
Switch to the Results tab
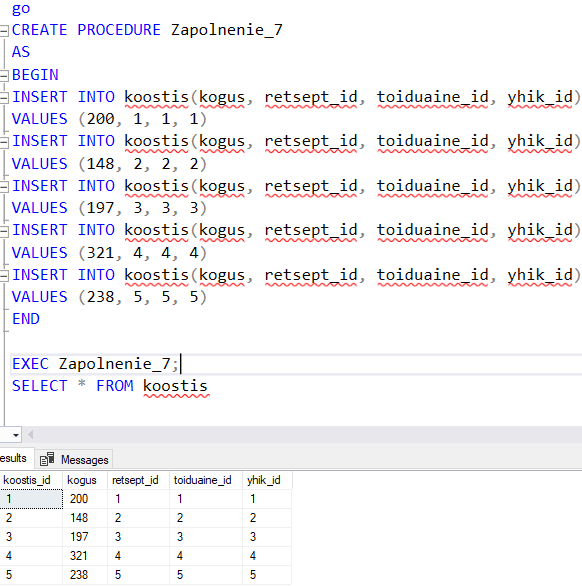pos(15,458)
